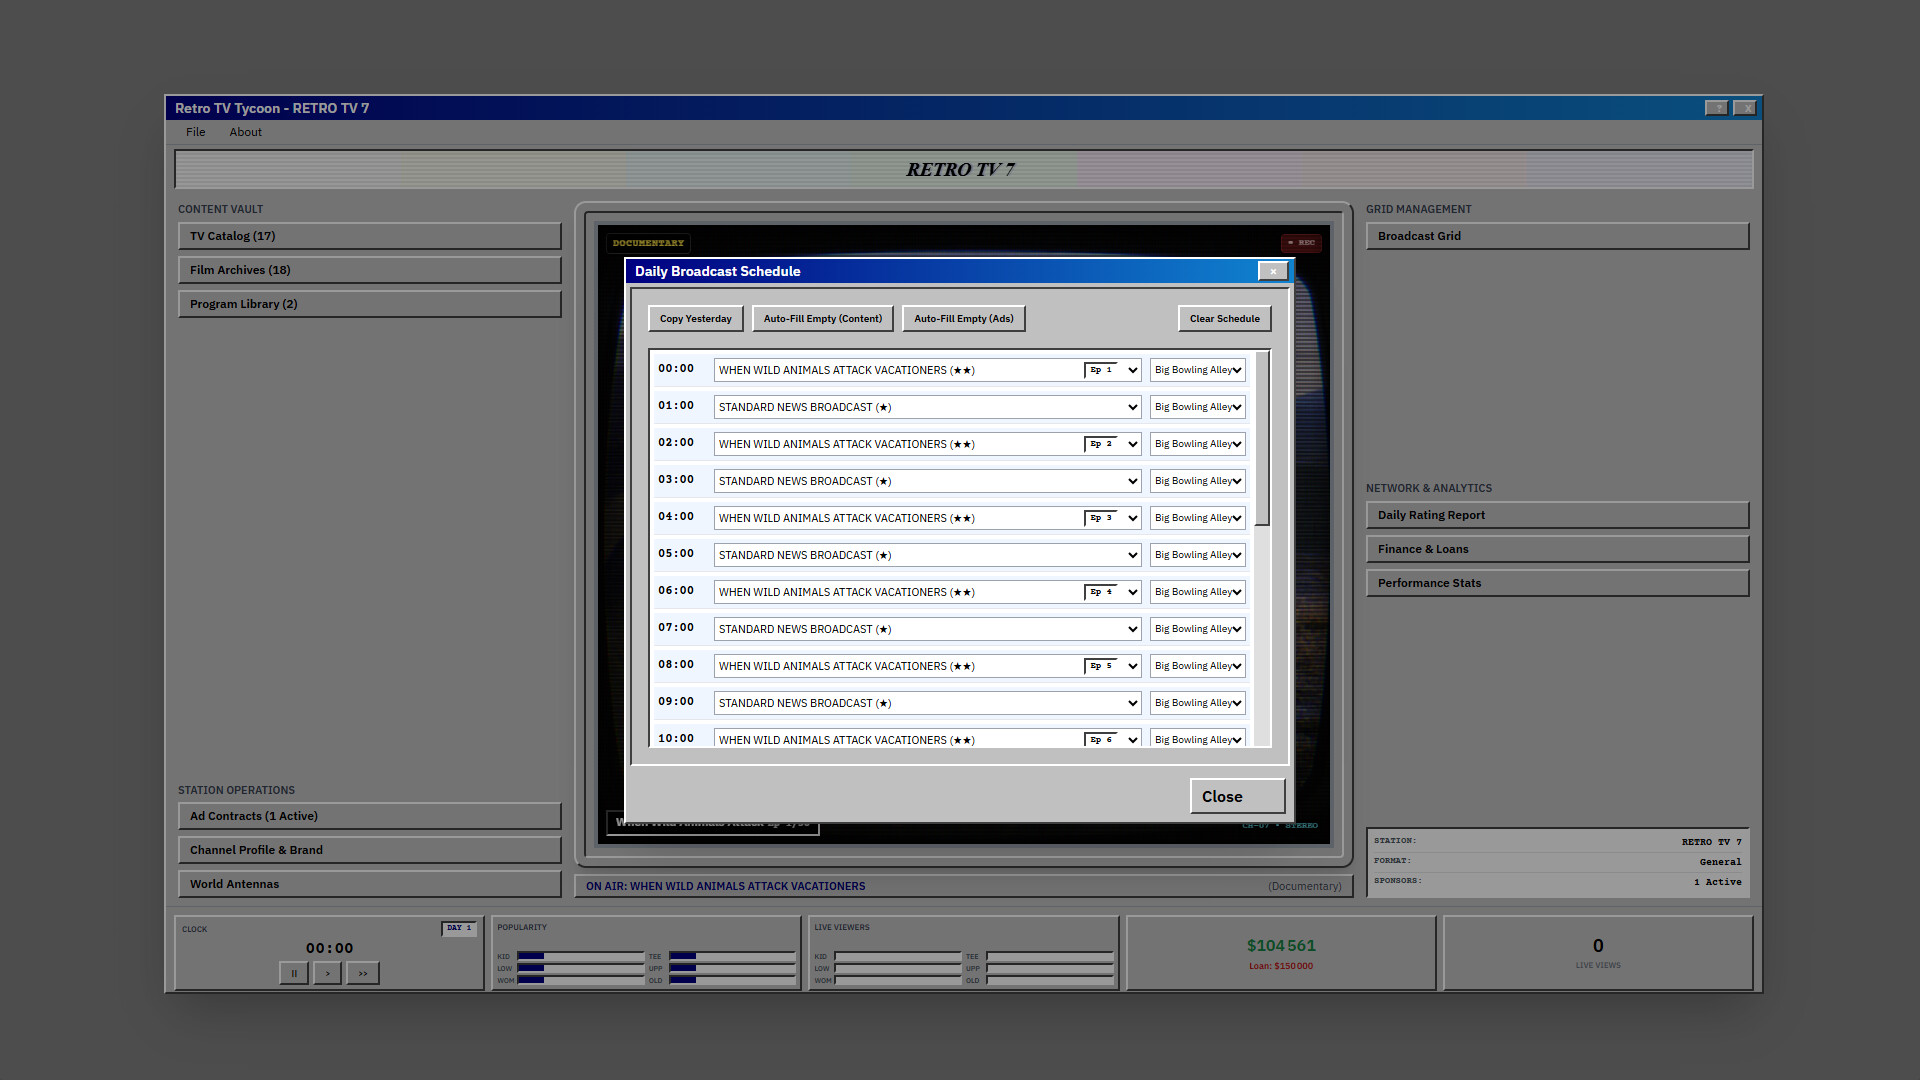The image size is (1920, 1080).
Task: Open the 03:00 Big Bowling Alley ad dropdown
Action: coord(1198,481)
